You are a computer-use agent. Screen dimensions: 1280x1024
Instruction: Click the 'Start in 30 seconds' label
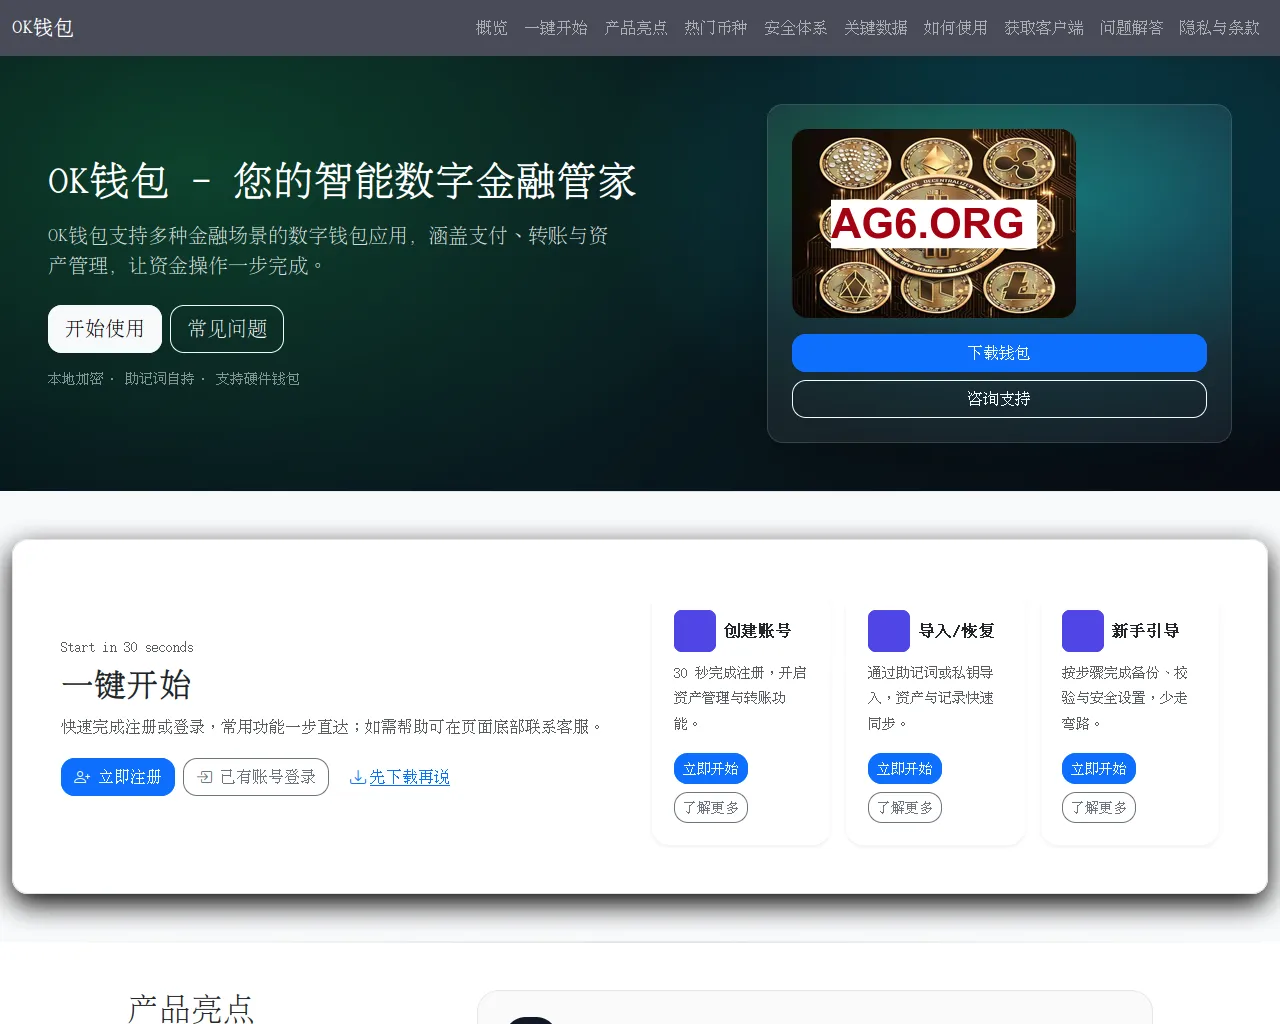[127, 647]
